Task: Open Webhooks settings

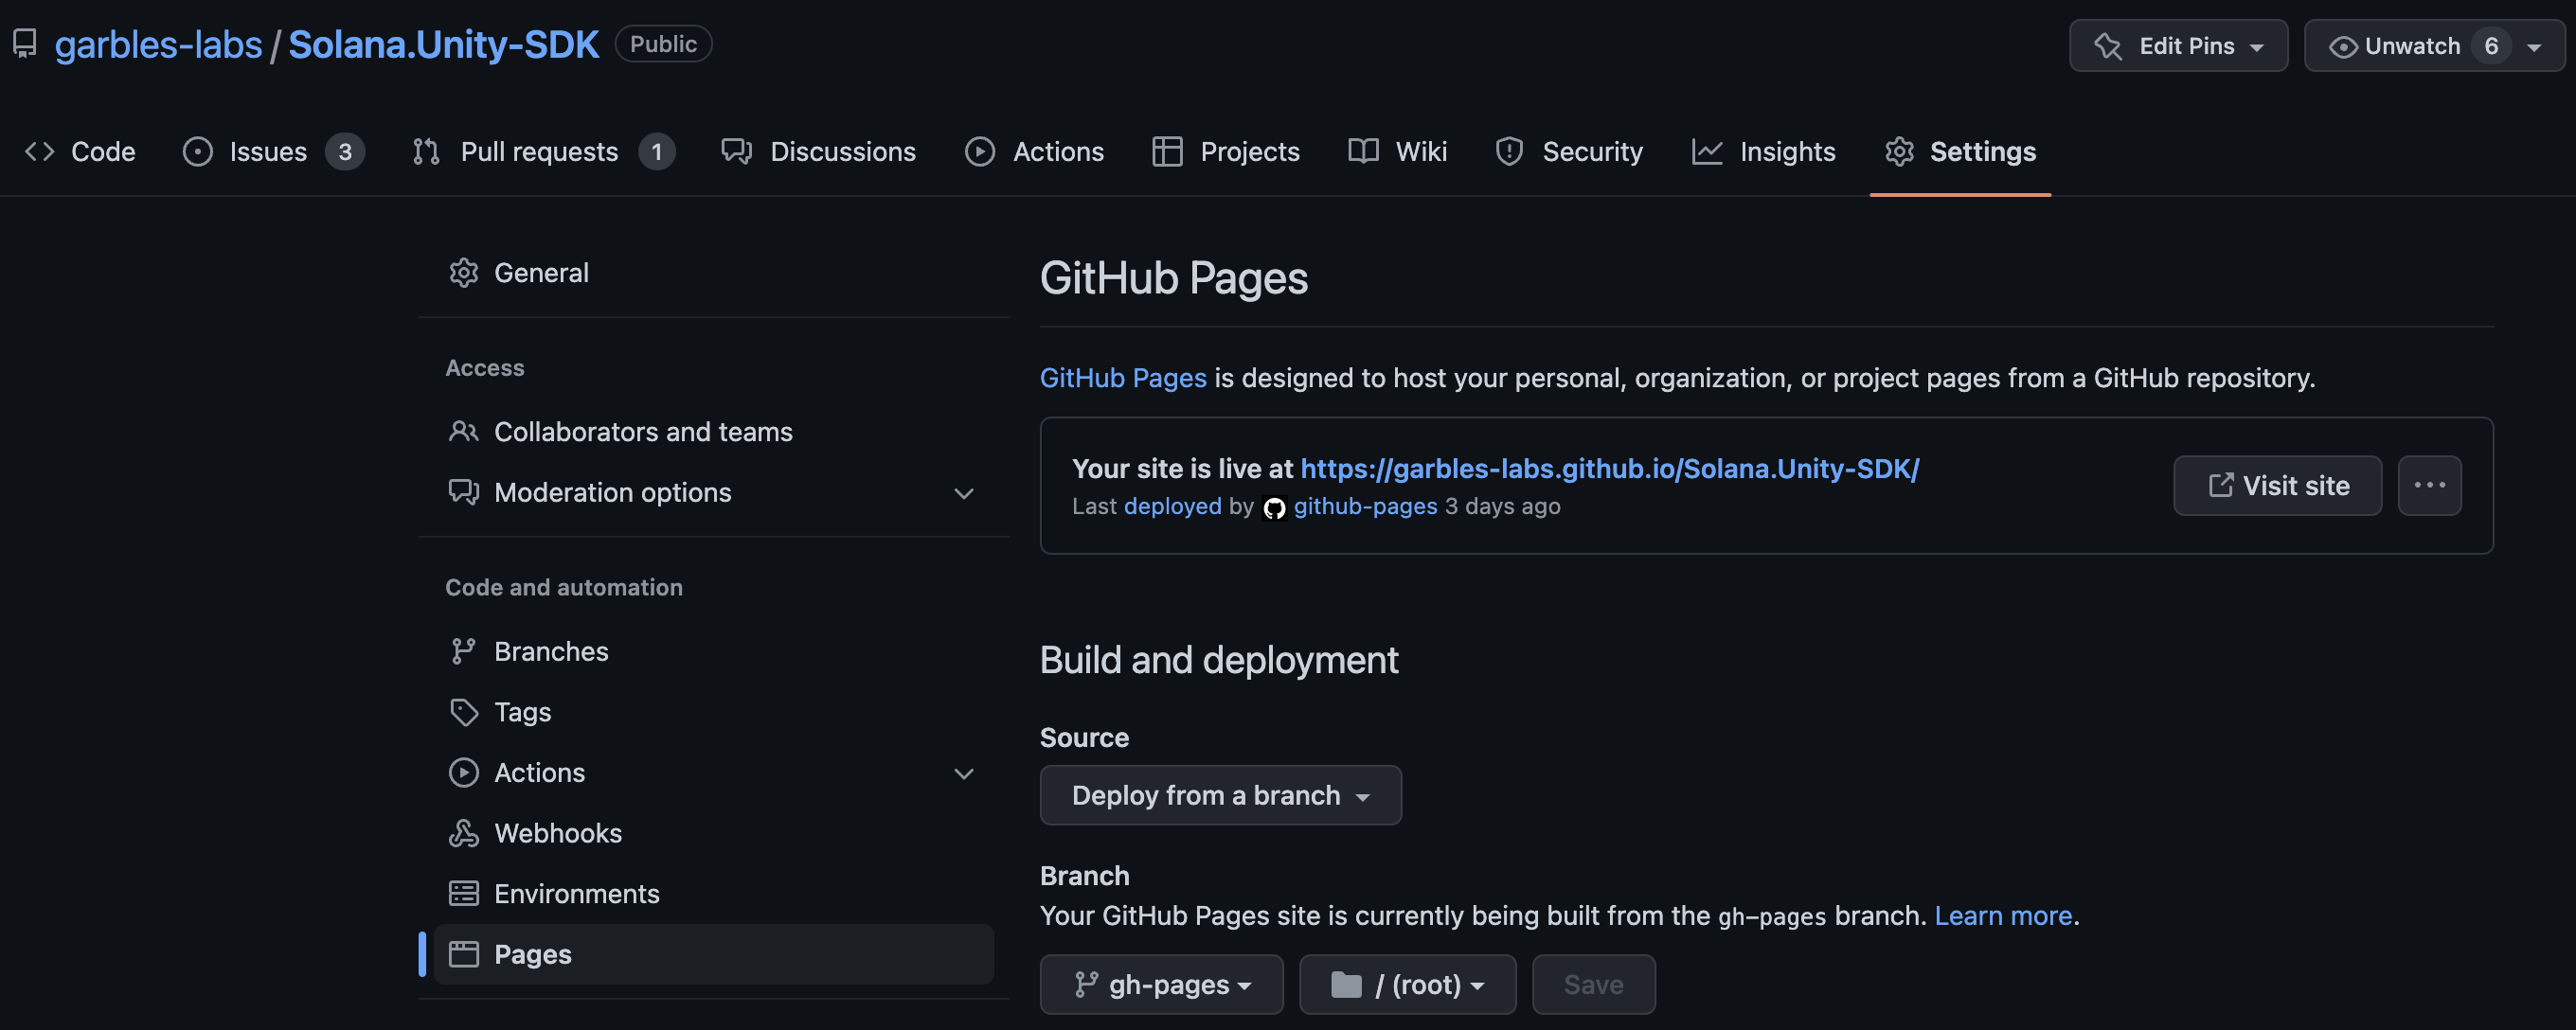Action: tap(713, 832)
